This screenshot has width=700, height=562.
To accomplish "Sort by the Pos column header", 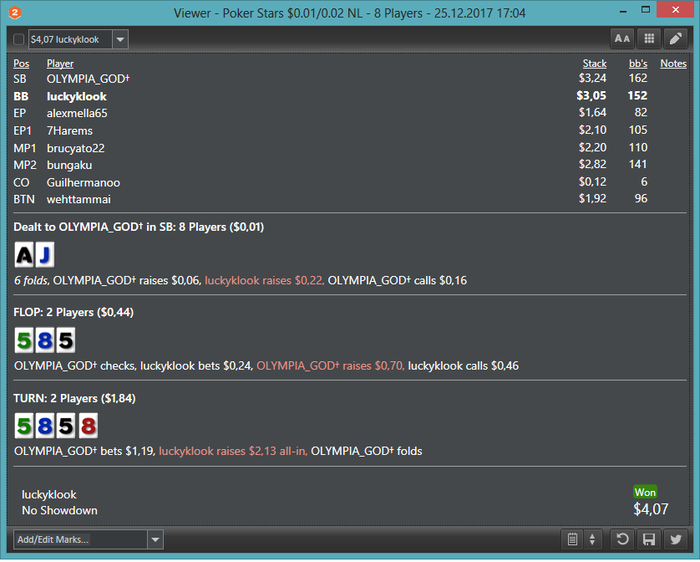I will [x=21, y=63].
